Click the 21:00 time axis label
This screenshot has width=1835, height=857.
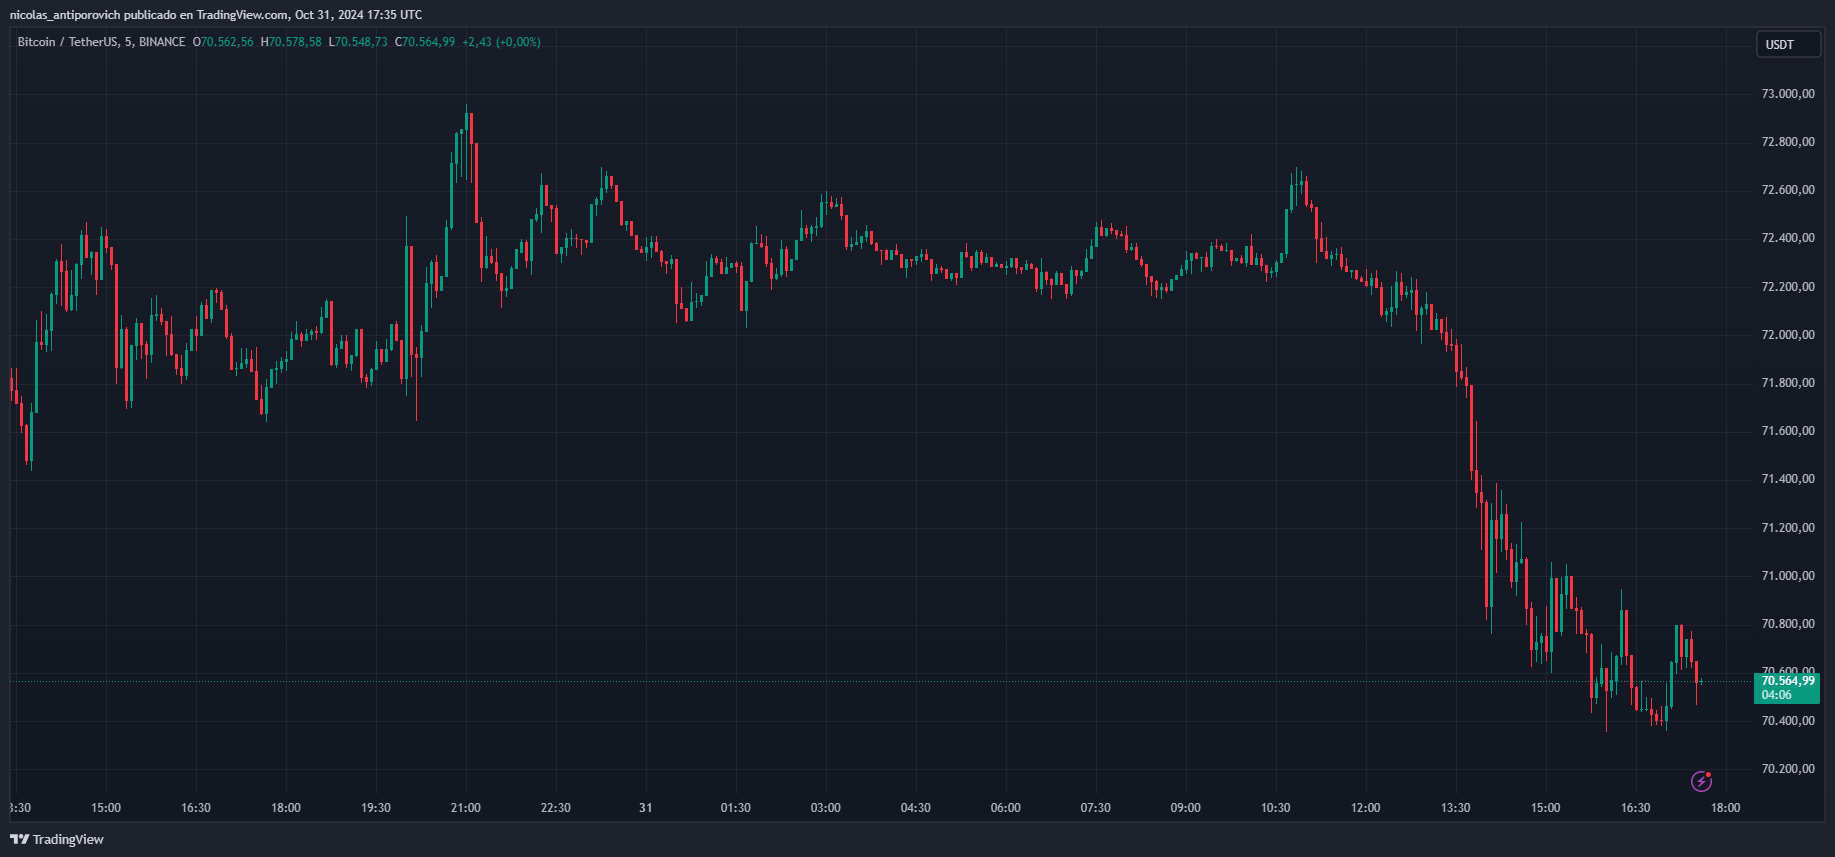pyautogui.click(x=466, y=808)
